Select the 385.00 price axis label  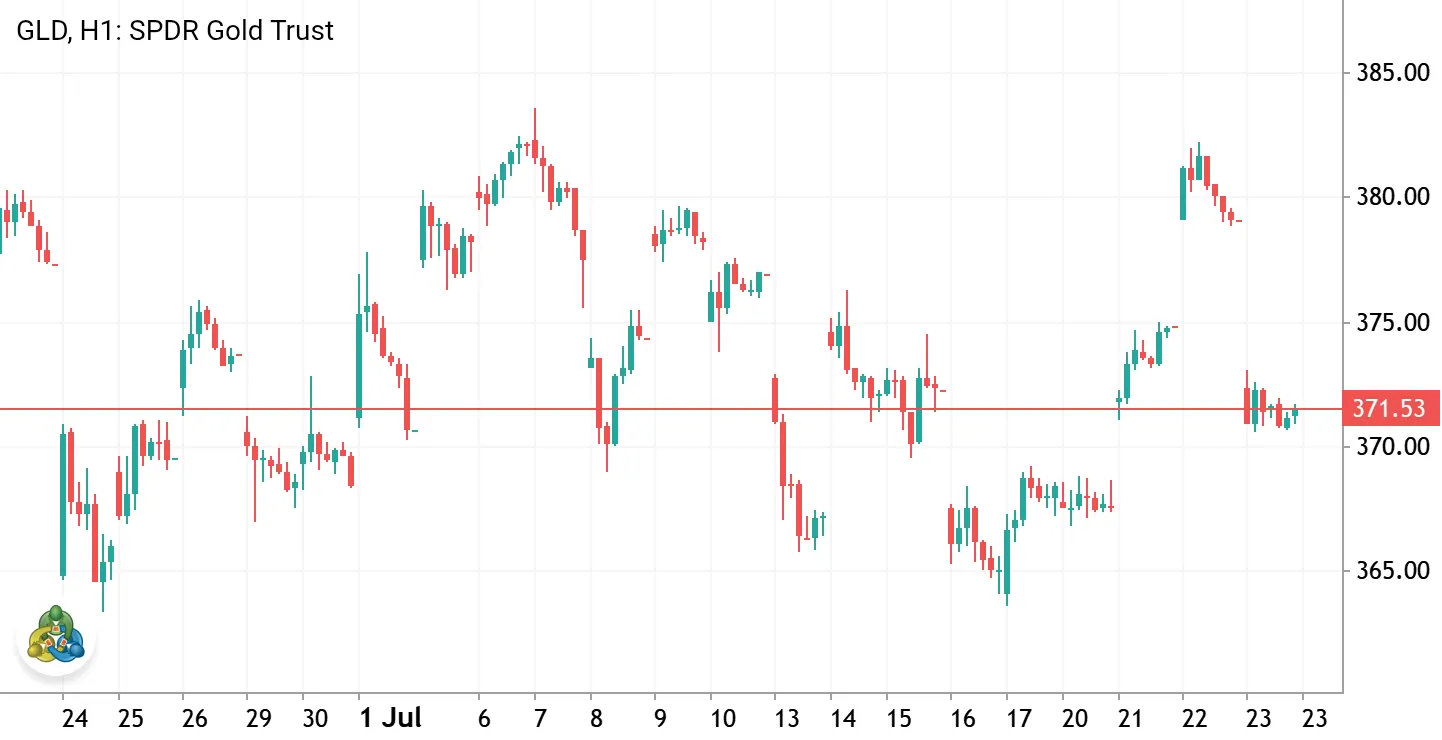click(1391, 73)
